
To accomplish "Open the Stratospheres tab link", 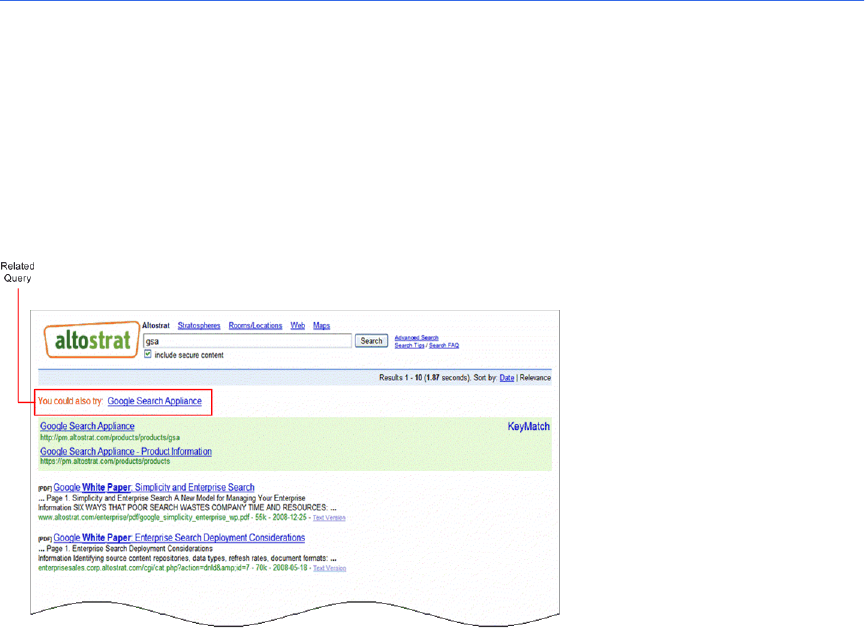I will 199,326.
